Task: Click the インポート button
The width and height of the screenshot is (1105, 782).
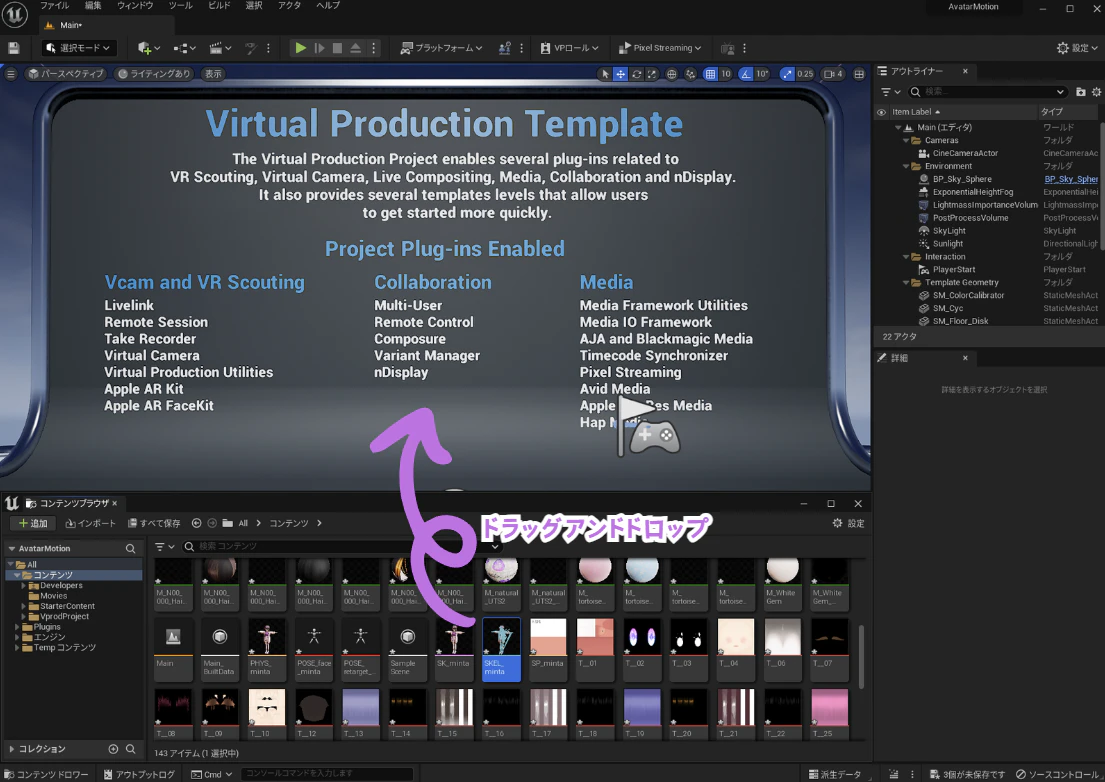Action: point(90,523)
